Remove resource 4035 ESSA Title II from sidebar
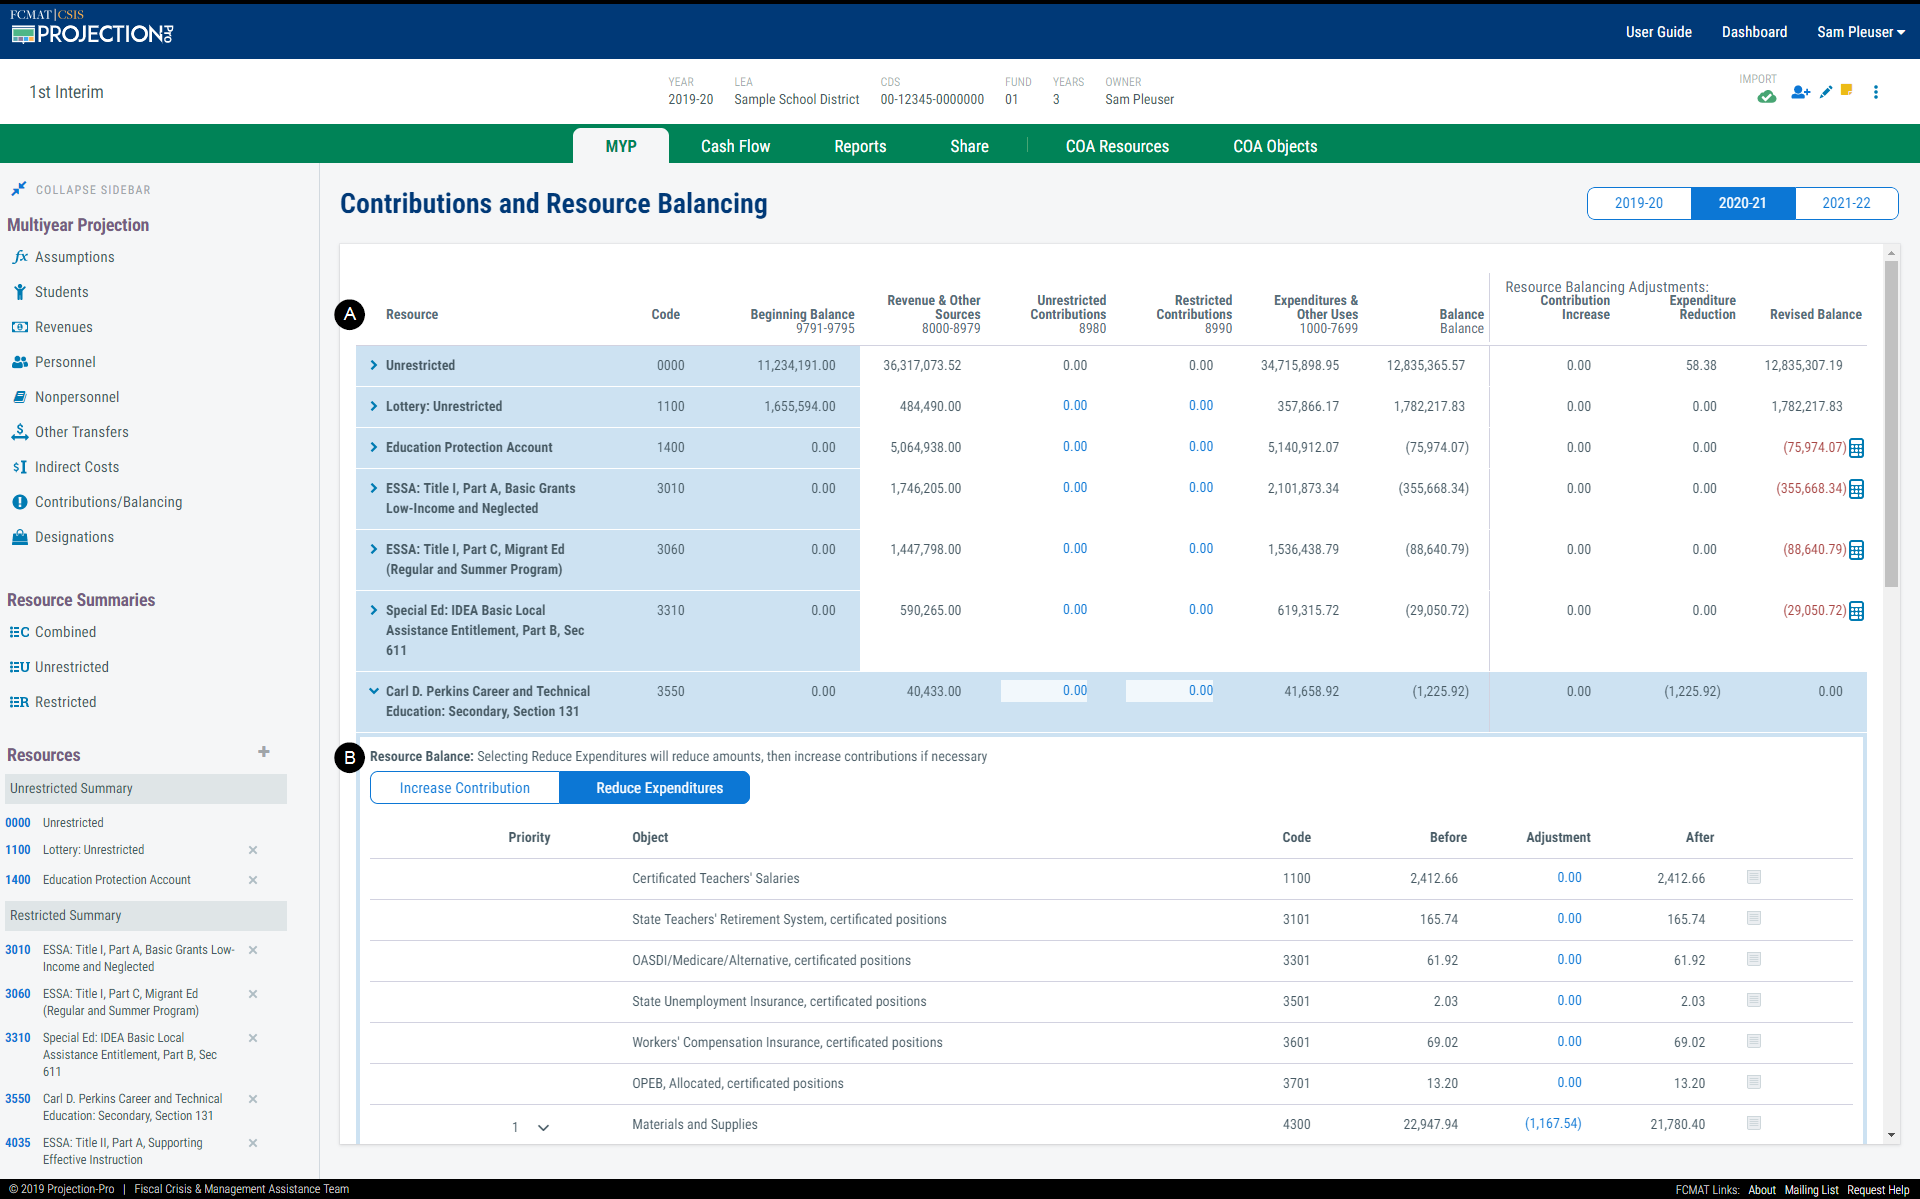Image resolution: width=1920 pixels, height=1199 pixels. tap(253, 1143)
